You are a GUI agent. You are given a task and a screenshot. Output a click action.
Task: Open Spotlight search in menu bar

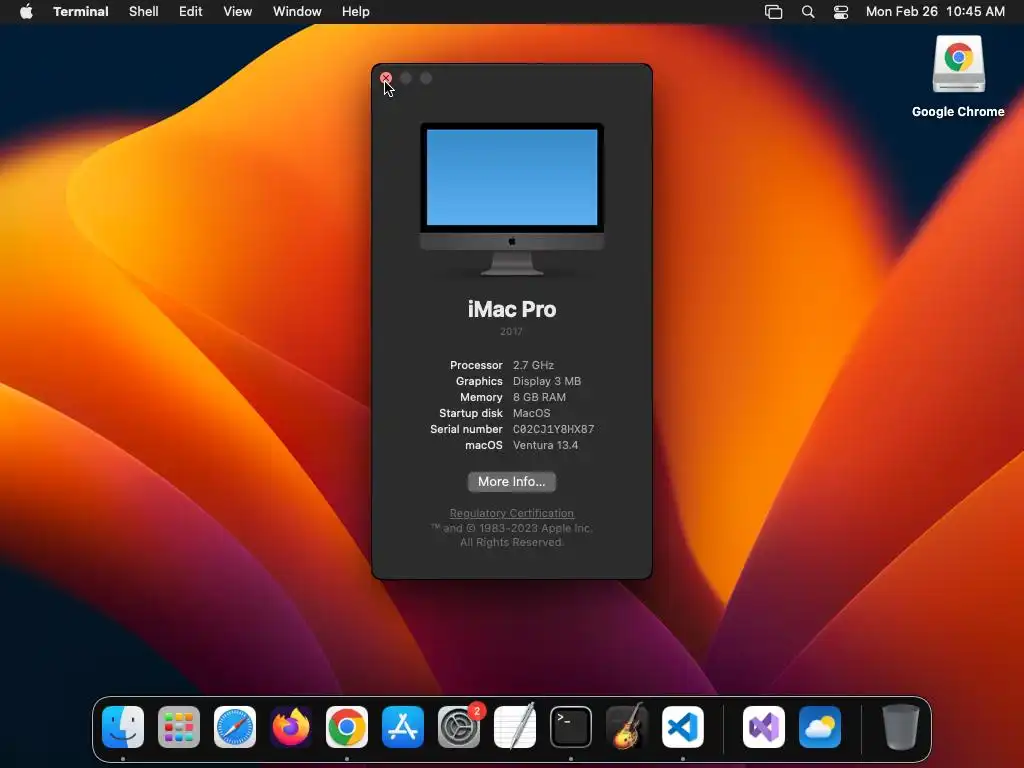808,12
